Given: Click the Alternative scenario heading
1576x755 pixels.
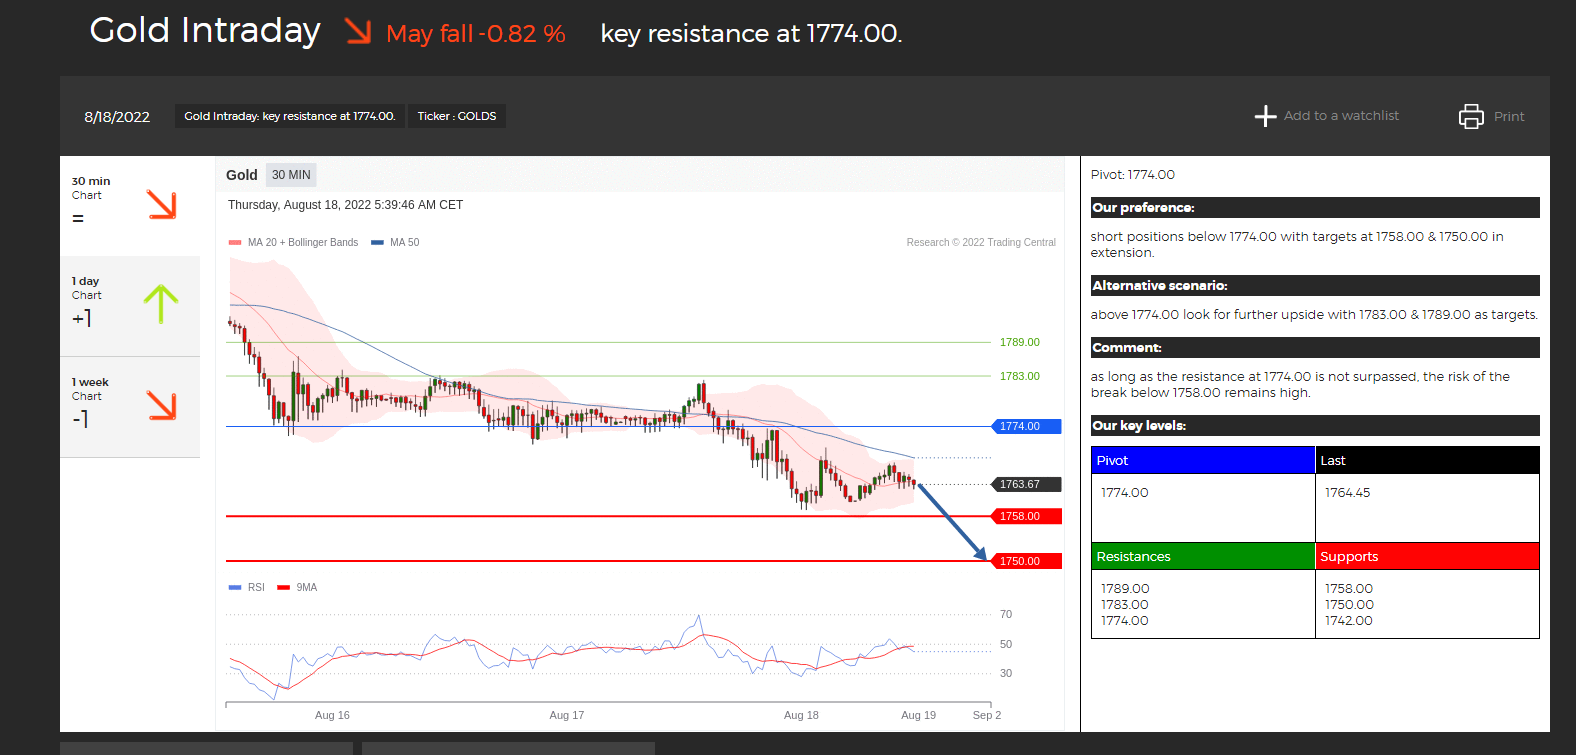Looking at the screenshot, I should point(1315,285).
